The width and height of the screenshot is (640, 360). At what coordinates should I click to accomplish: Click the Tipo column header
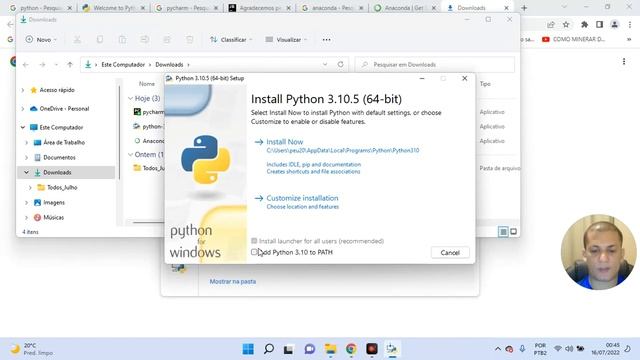pos(485,84)
